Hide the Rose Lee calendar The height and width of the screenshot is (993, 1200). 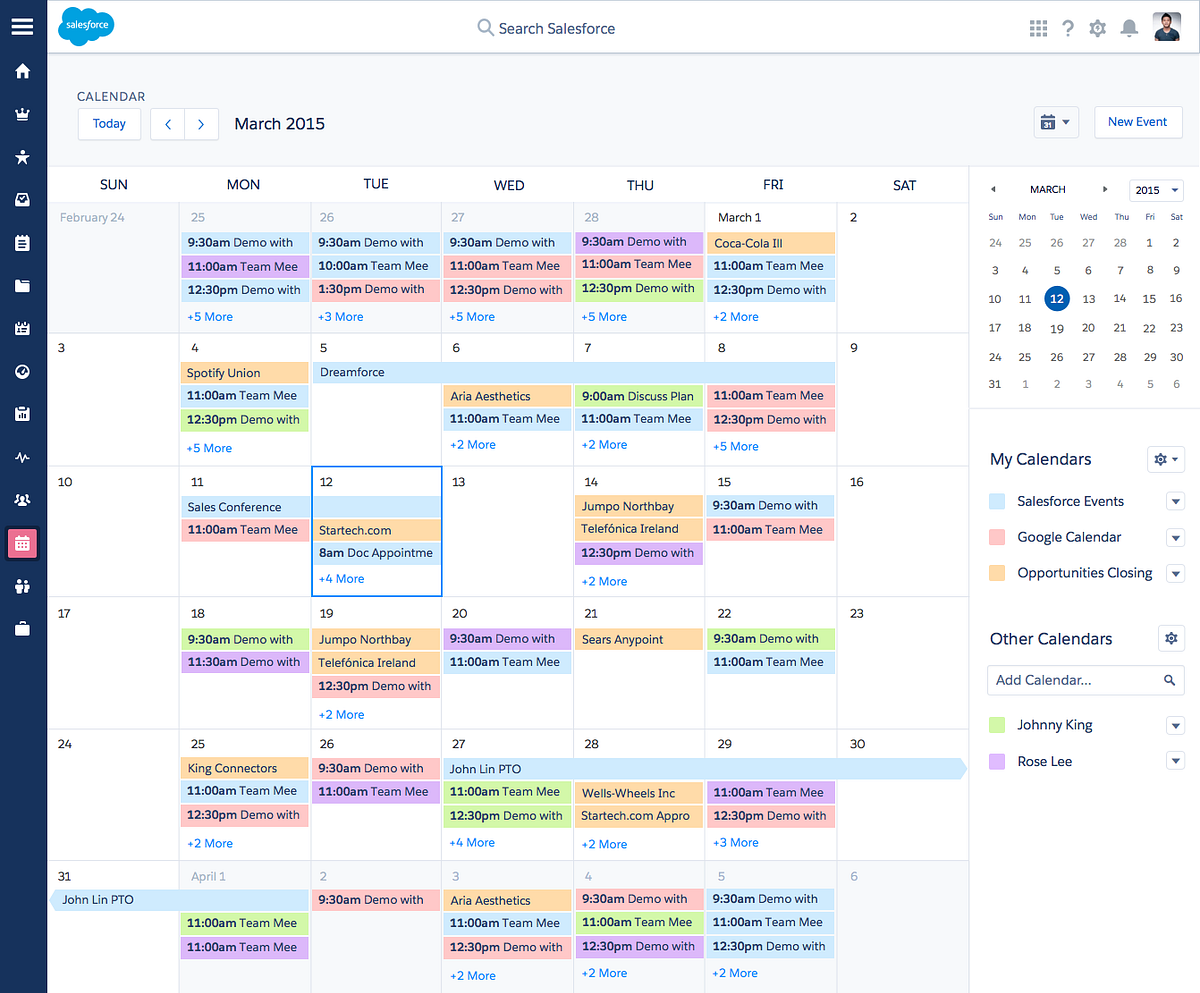click(1176, 761)
